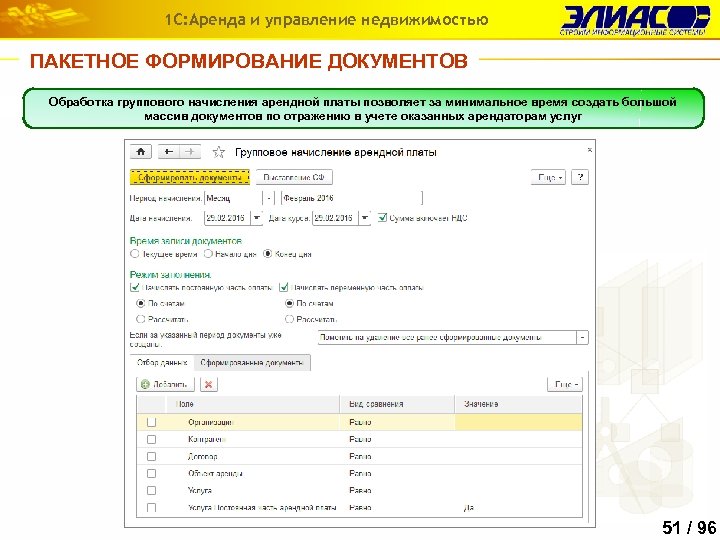This screenshot has width=720, height=540.
Task: Switch to Сформированные документы tab
Action: 252,363
